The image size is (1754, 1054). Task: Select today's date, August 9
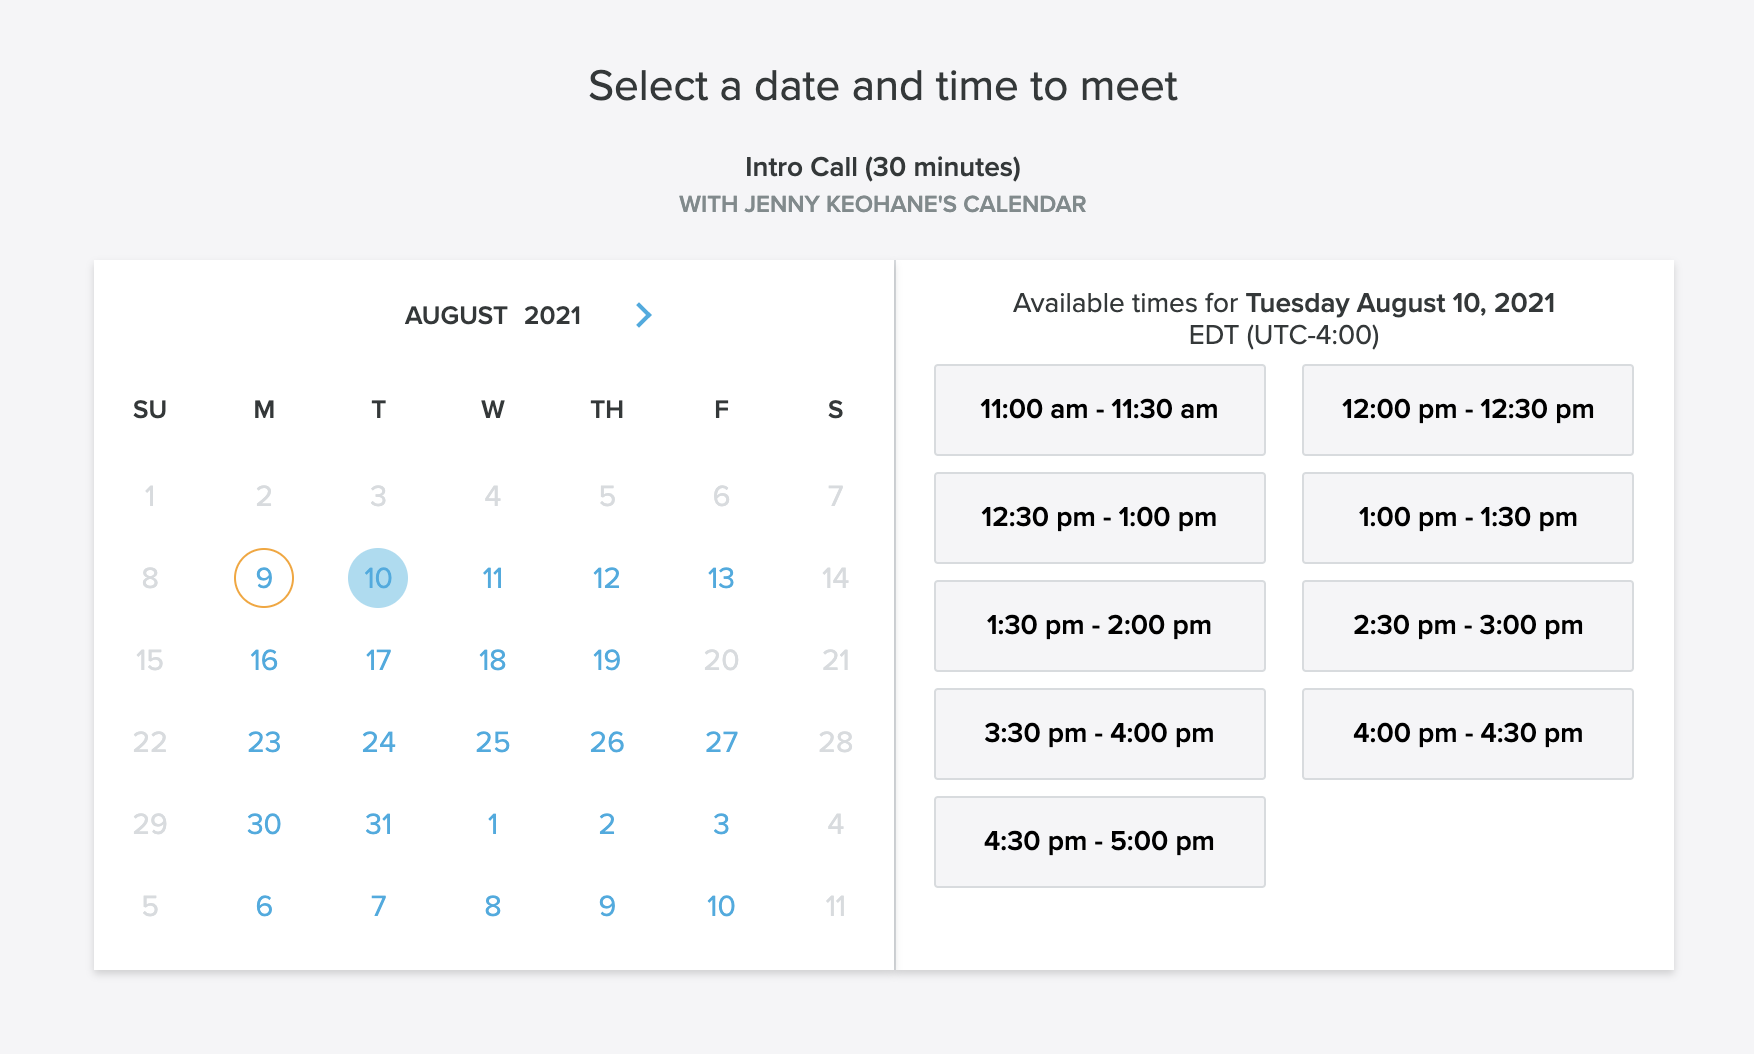click(x=263, y=577)
